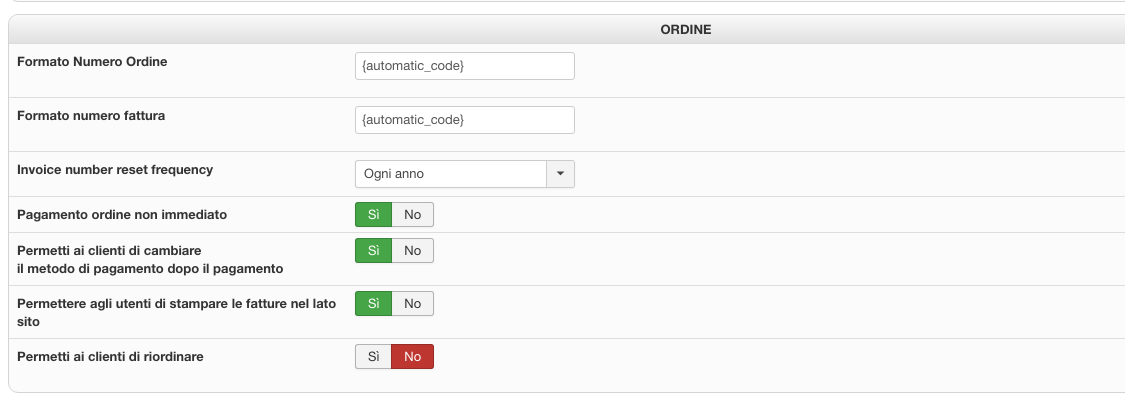Screen dimensions: 1125x404
Task: Focus the Formato numero fattura text box
Action: coord(464,120)
